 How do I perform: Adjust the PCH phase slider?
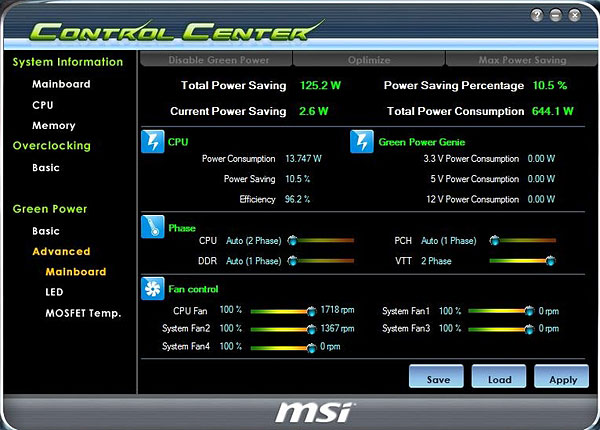(523, 241)
